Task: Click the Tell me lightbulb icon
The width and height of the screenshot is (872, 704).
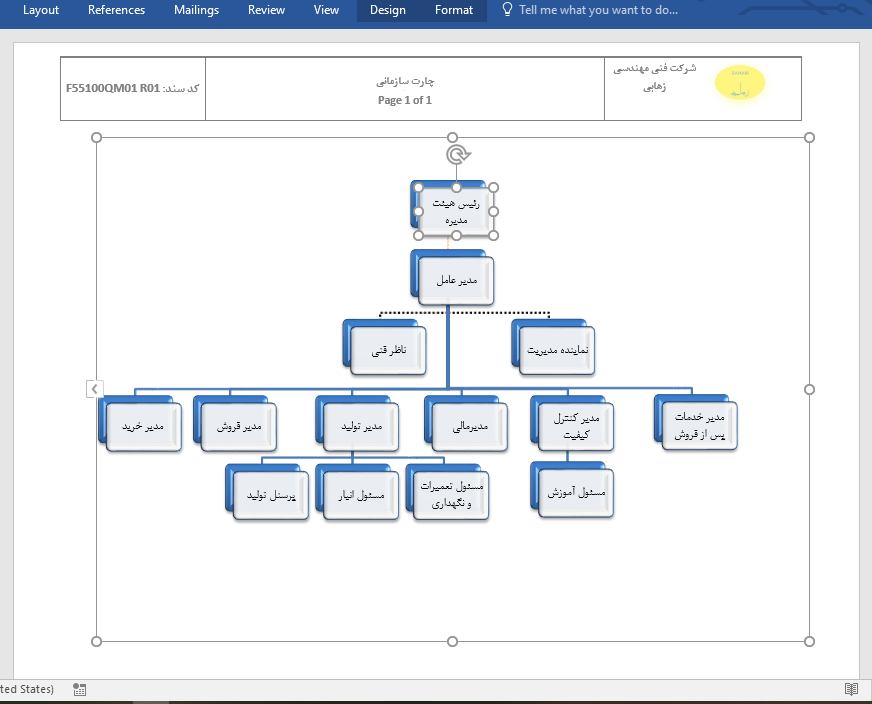Action: tap(507, 10)
